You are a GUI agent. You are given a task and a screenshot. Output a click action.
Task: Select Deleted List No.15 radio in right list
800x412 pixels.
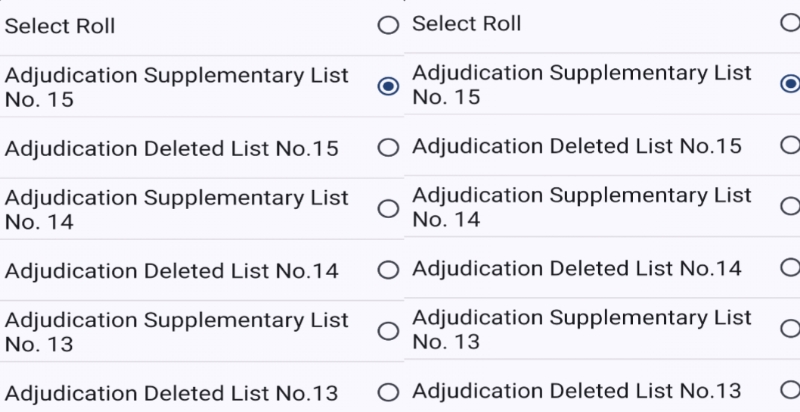(790, 146)
